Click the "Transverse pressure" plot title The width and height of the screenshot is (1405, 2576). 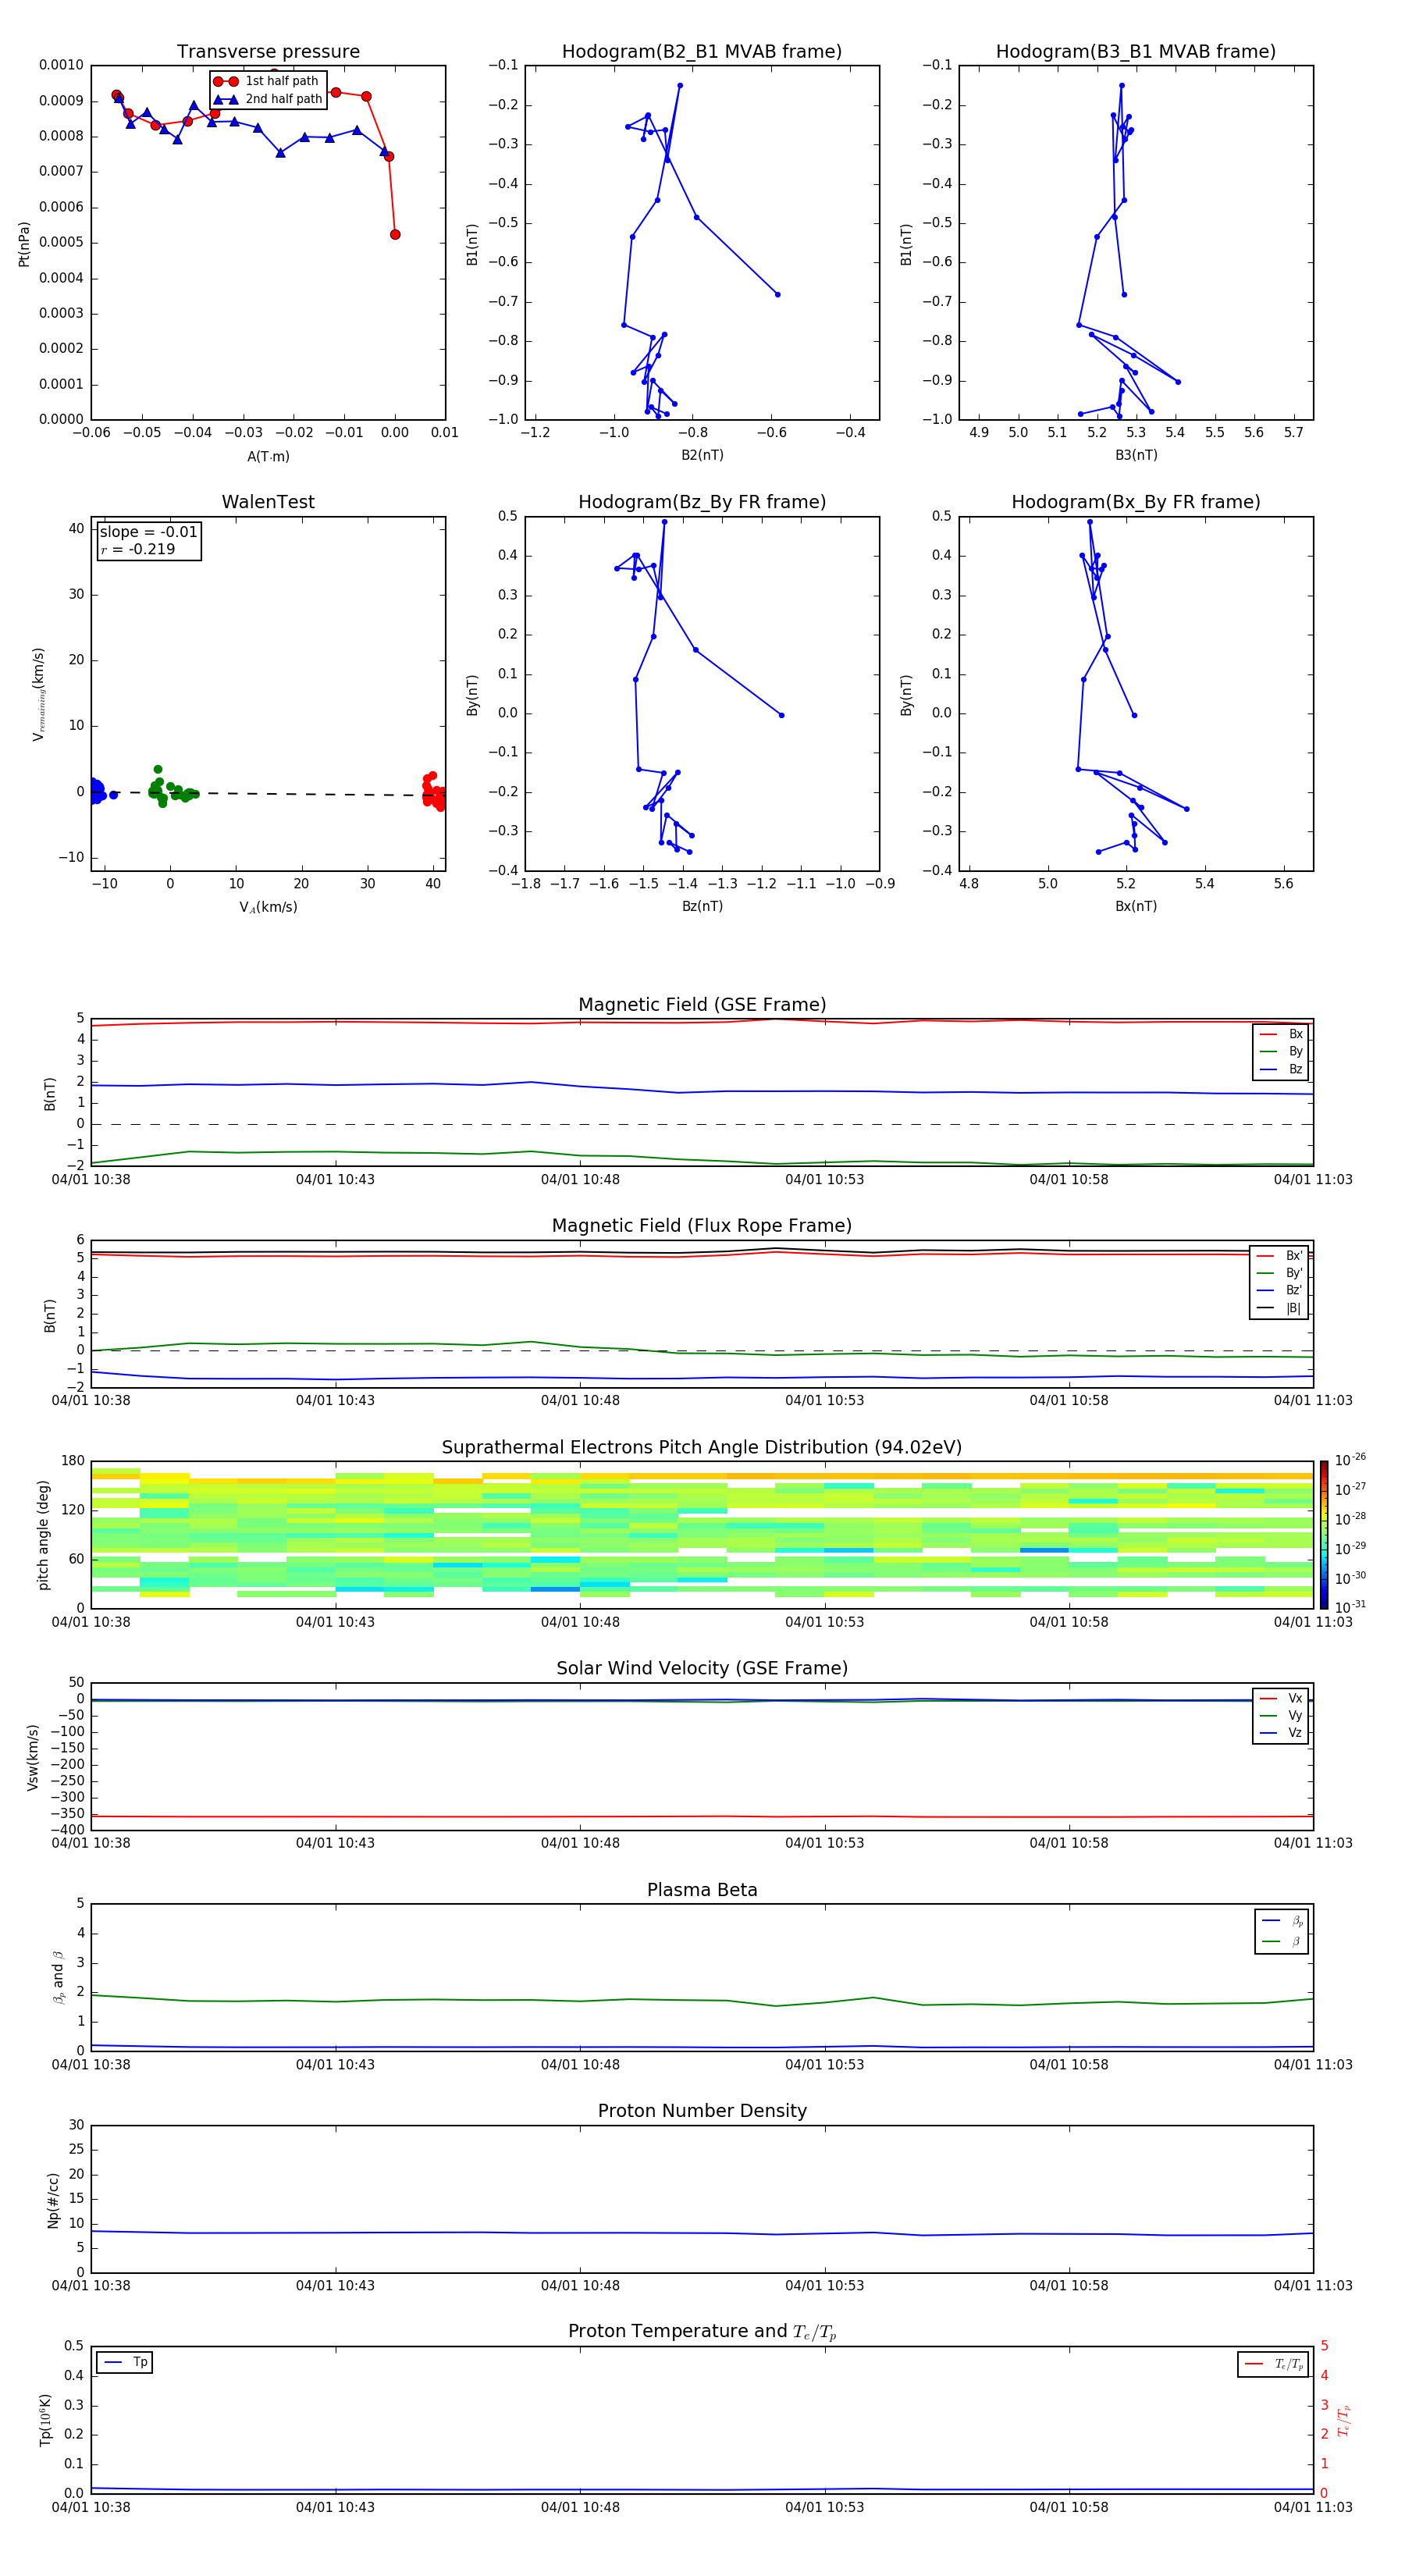(268, 52)
